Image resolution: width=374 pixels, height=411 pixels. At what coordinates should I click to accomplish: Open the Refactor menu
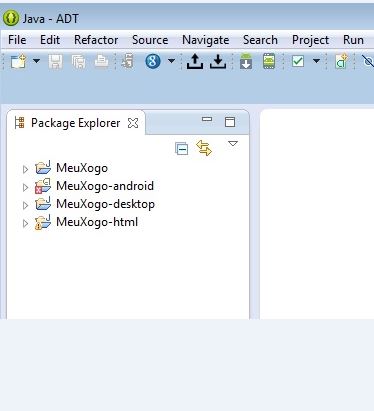(96, 40)
